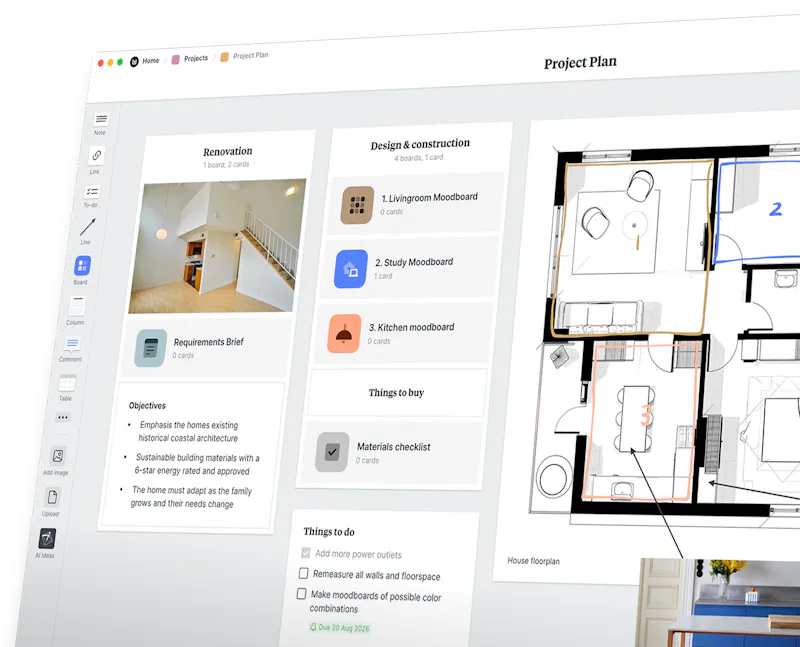
Task: Click the Renovation column title
Action: (x=228, y=152)
